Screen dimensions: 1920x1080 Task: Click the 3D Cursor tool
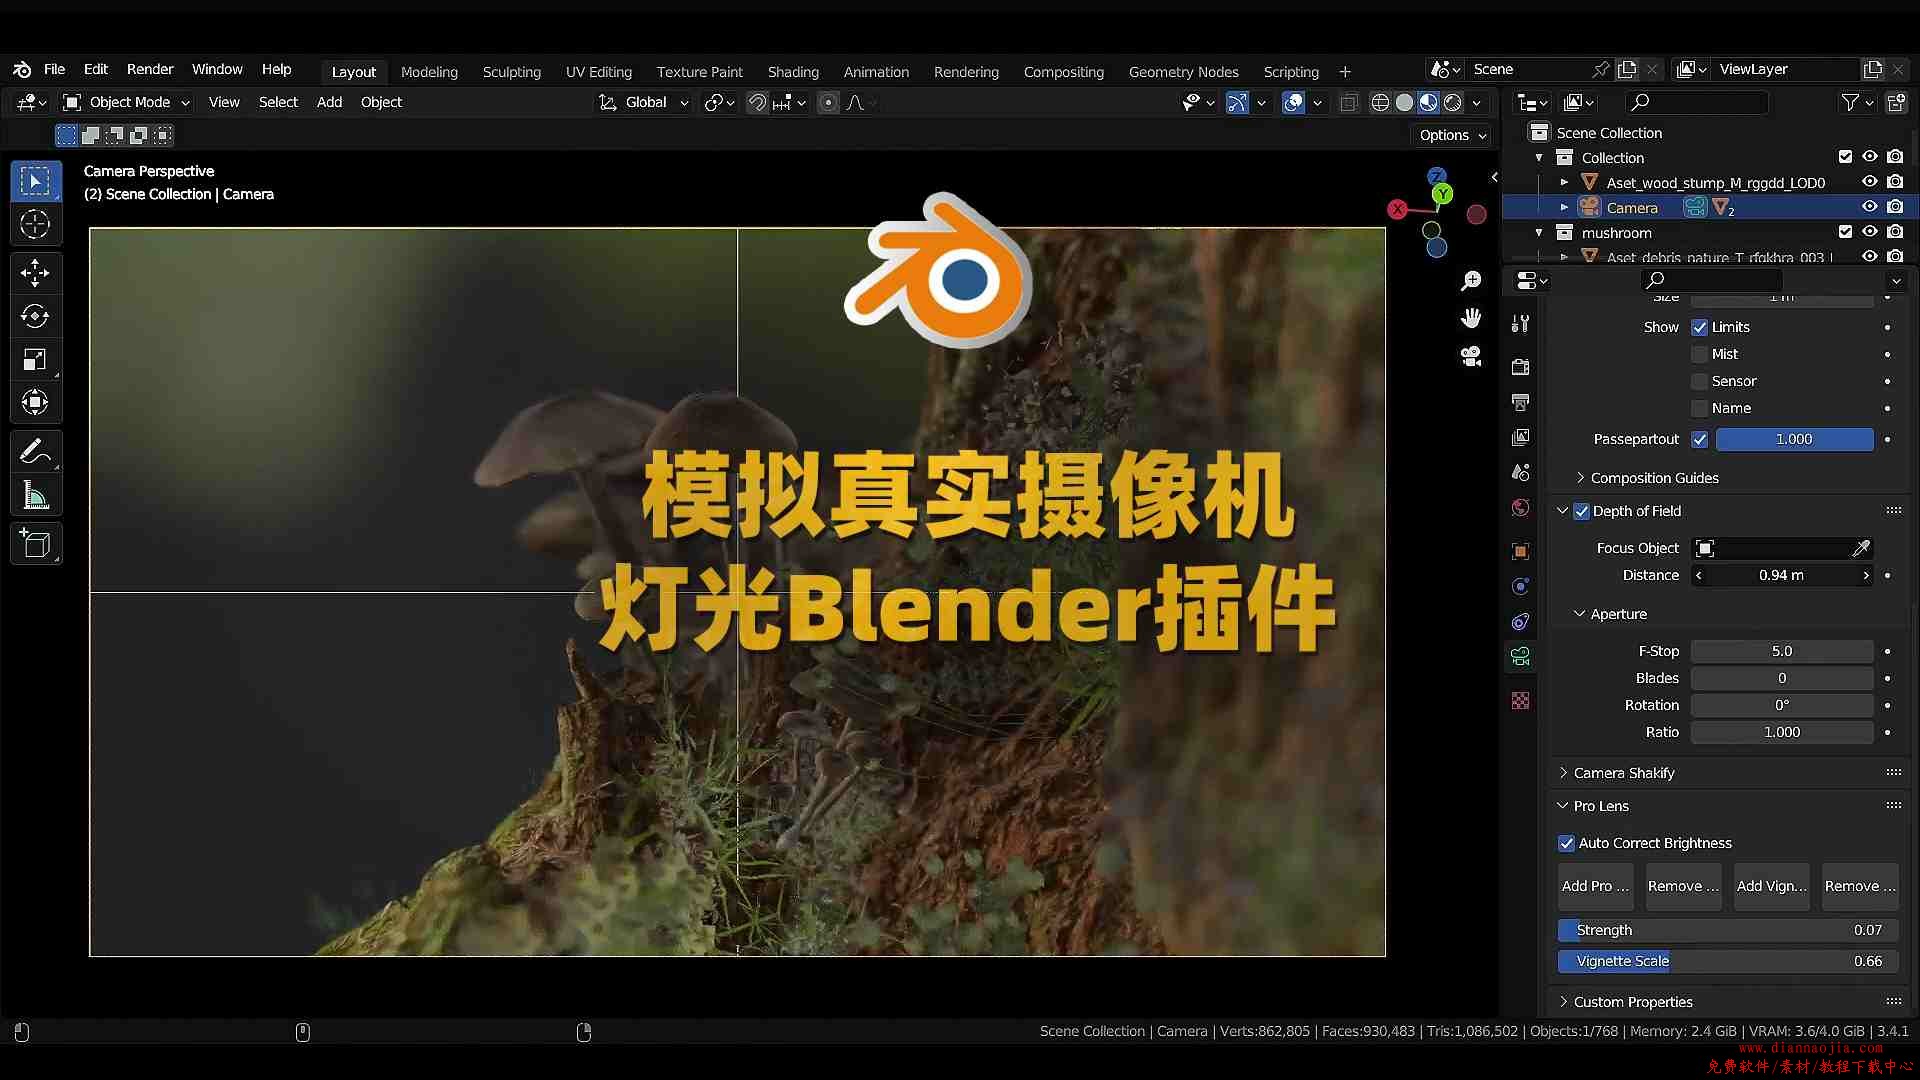coord(35,225)
